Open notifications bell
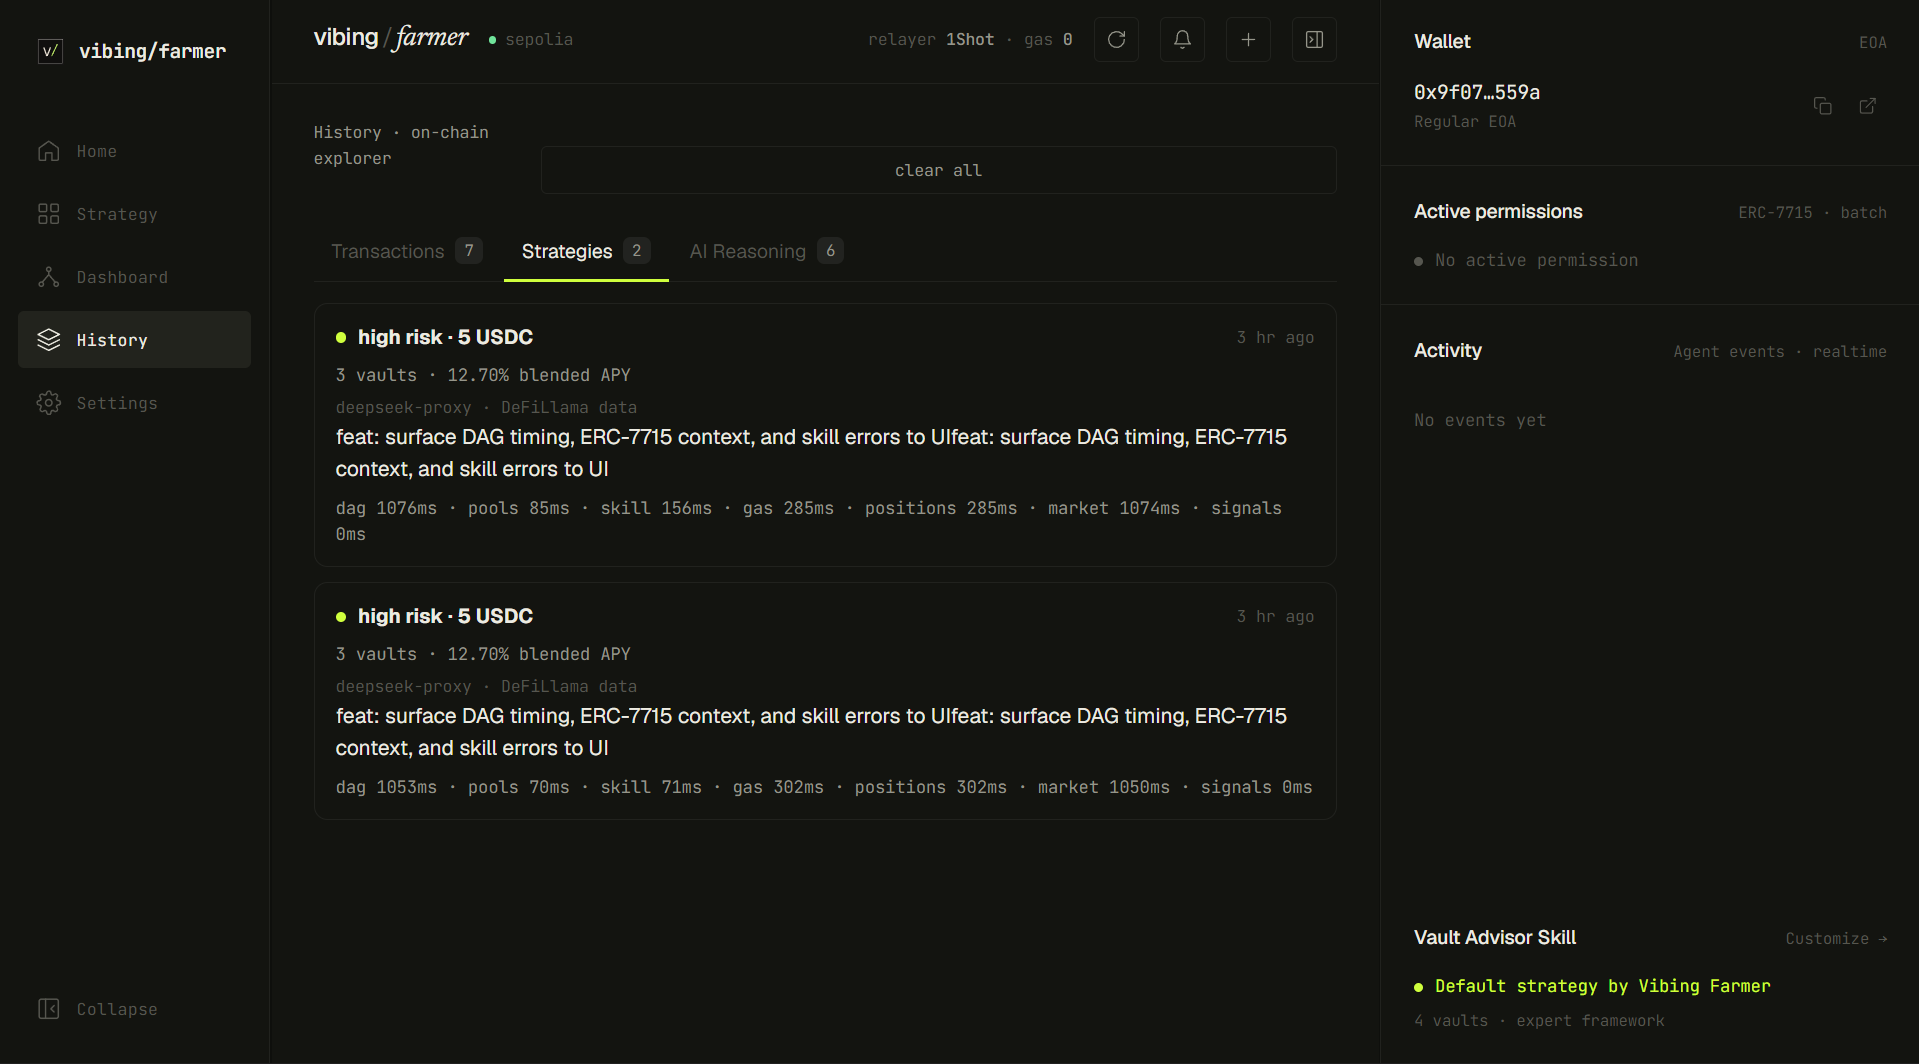1919x1064 pixels. [x=1182, y=40]
